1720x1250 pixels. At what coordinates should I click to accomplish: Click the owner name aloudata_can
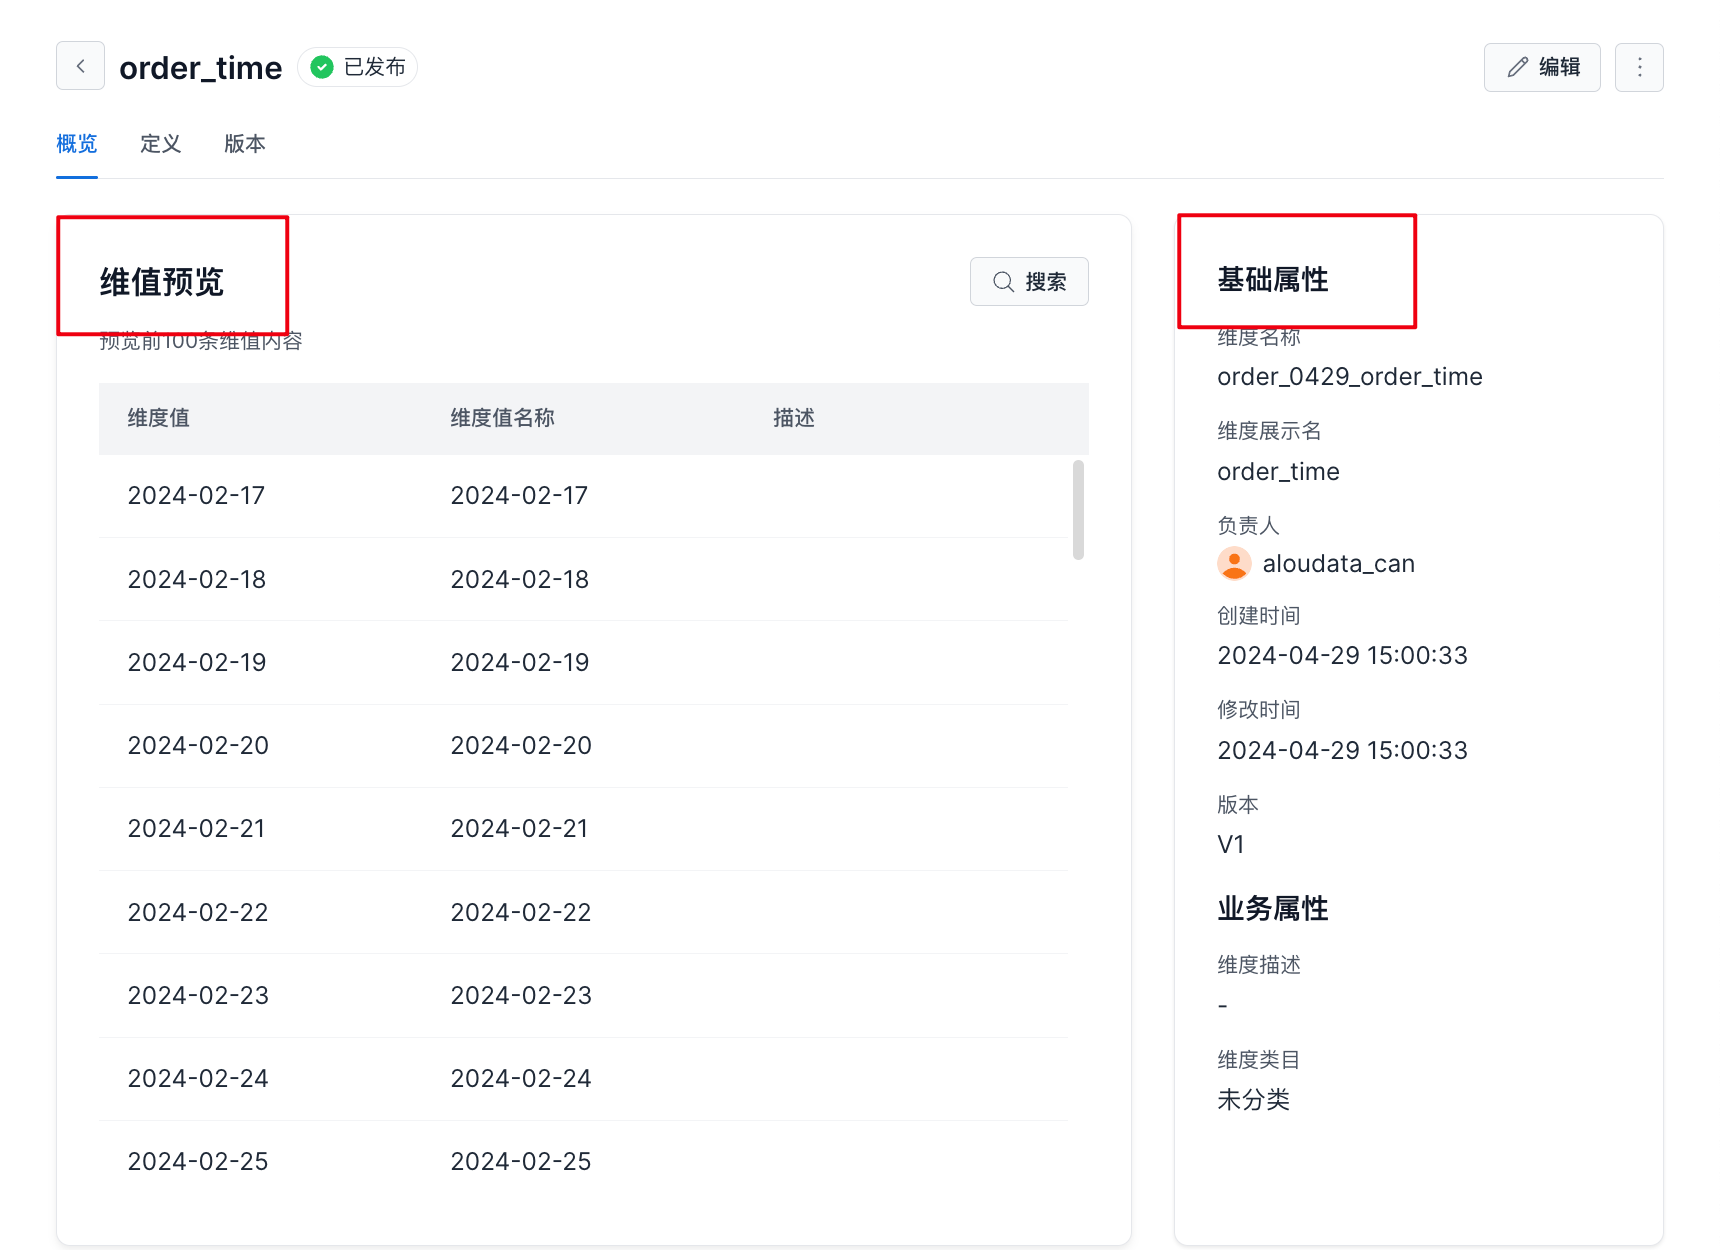(x=1338, y=564)
